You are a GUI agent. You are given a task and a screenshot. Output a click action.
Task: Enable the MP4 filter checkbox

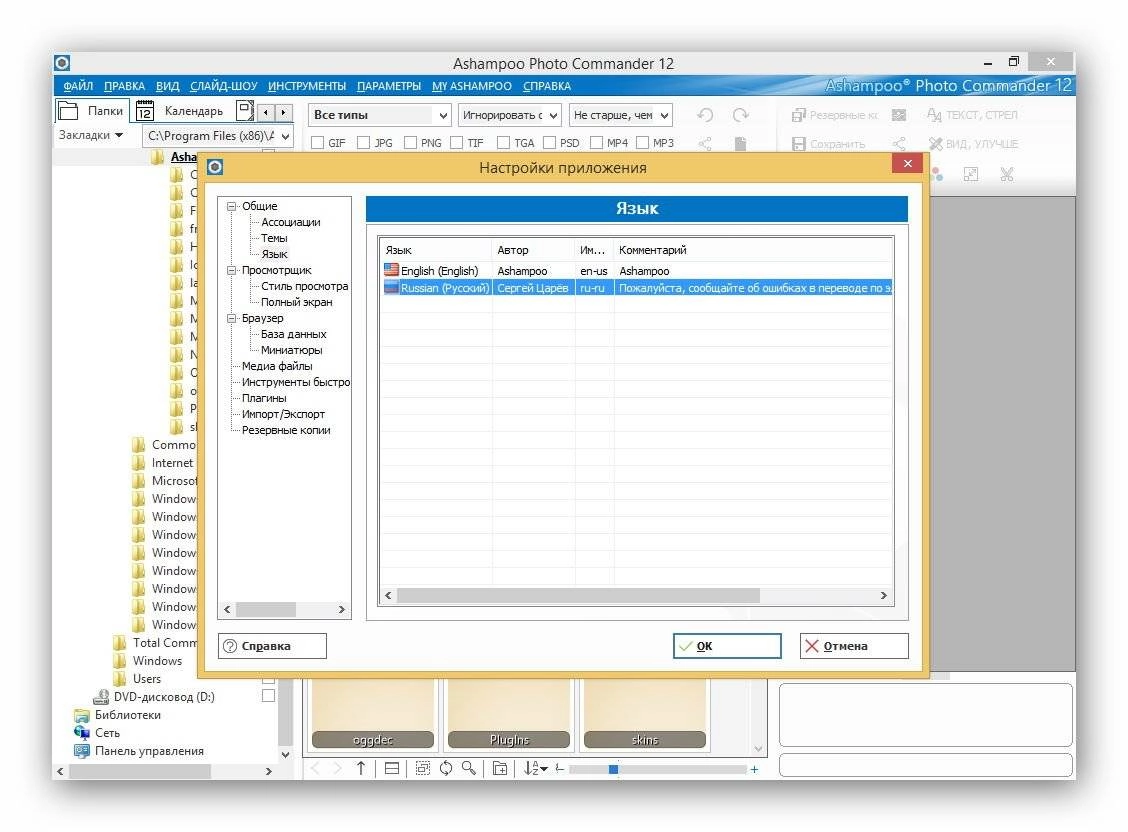[596, 143]
